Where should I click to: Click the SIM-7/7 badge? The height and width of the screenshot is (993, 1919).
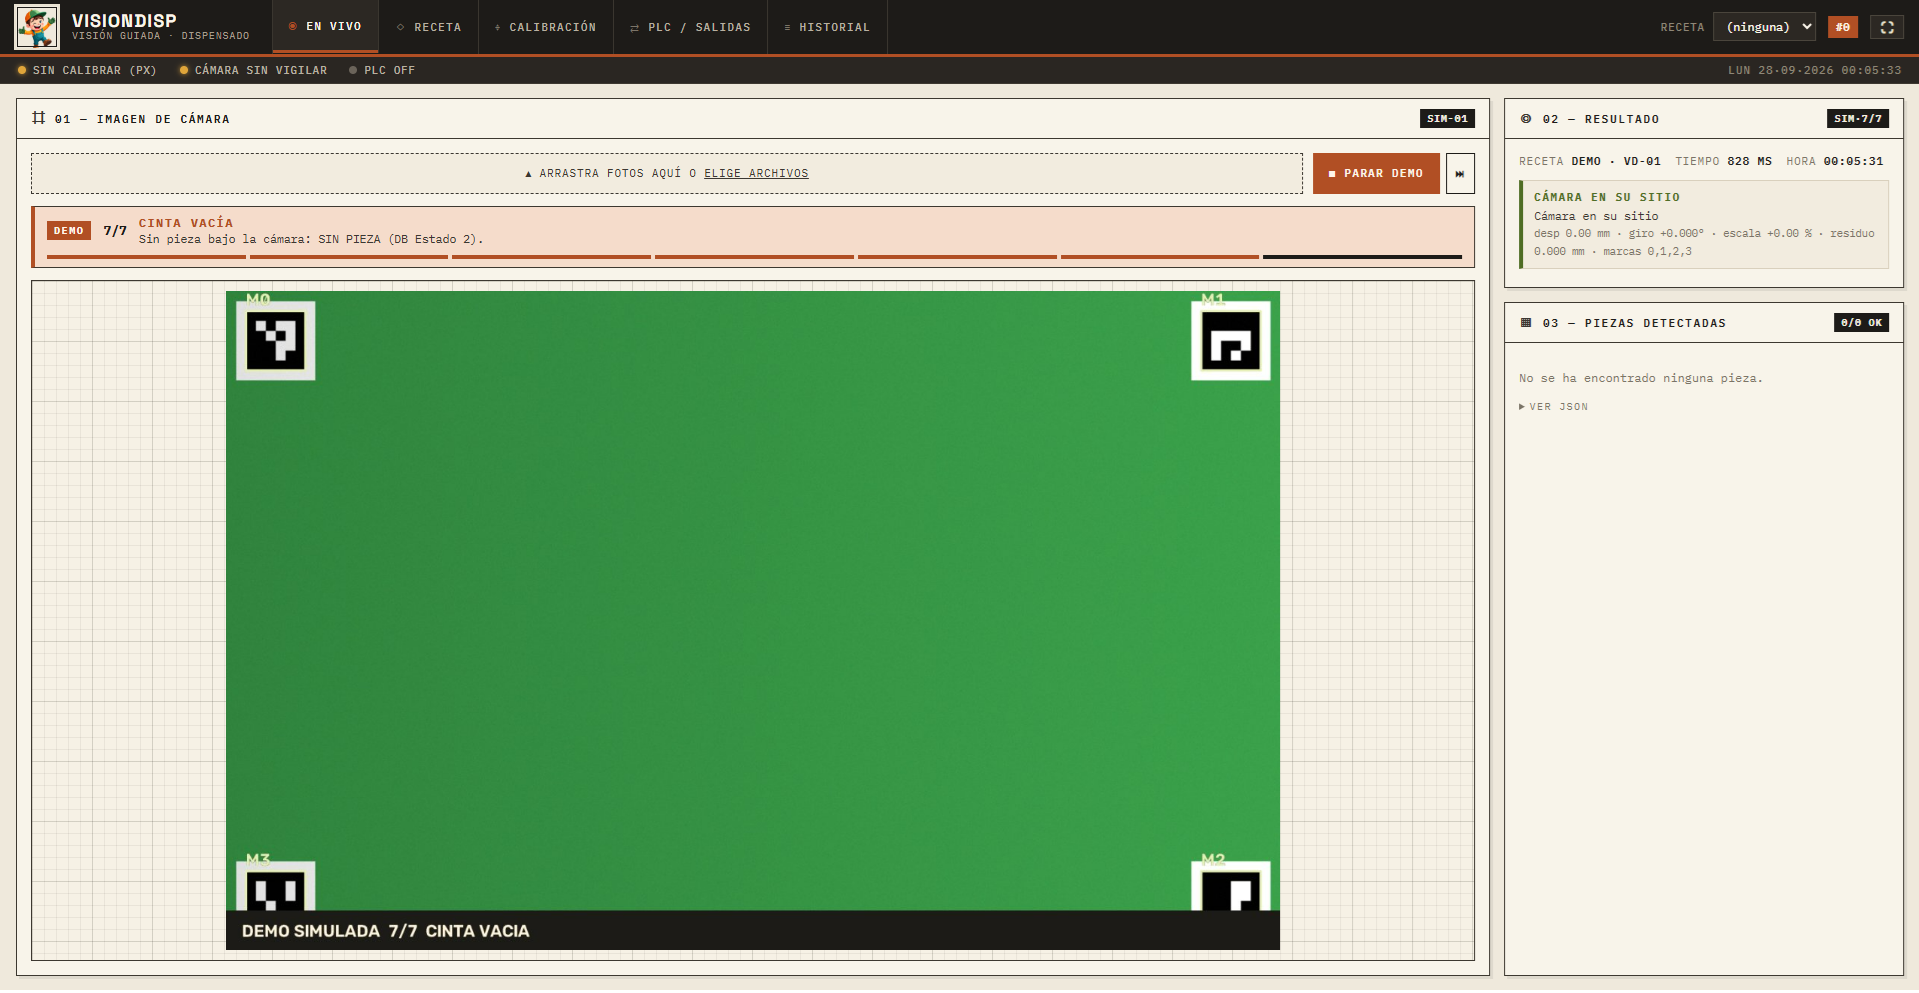pos(1858,119)
